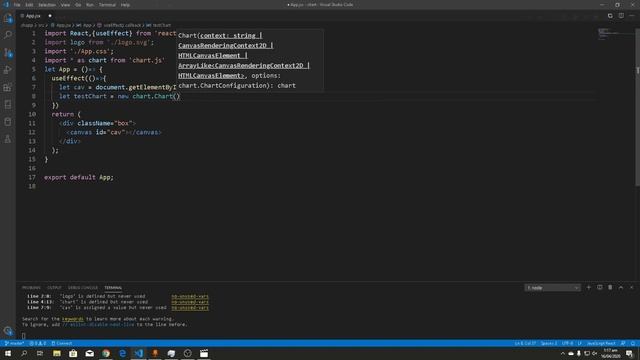This screenshot has height=360, width=640.
Task: Kill terminal with trash icon
Action: point(610,287)
